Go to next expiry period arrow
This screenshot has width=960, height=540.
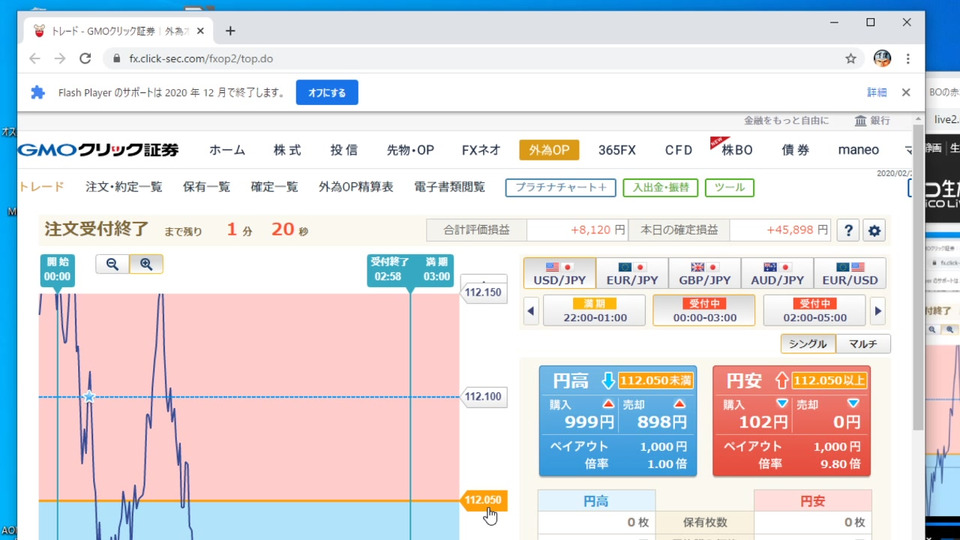pyautogui.click(x=878, y=311)
